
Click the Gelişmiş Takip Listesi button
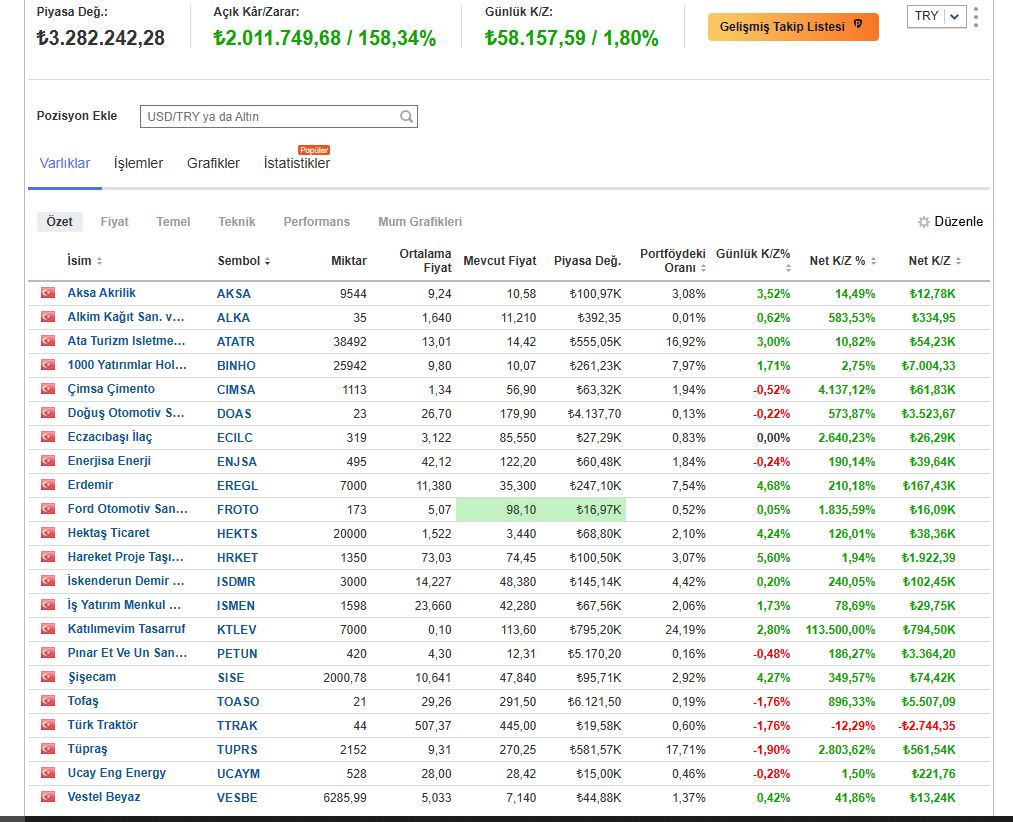pyautogui.click(x=793, y=26)
